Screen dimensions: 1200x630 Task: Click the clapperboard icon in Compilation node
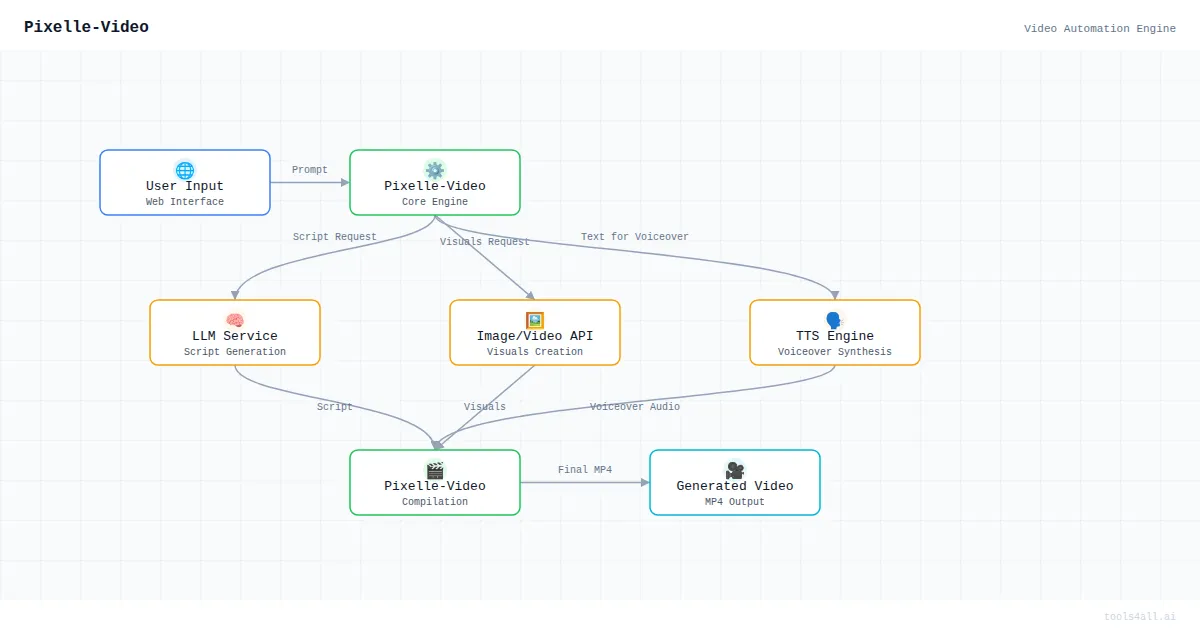tap(435, 470)
